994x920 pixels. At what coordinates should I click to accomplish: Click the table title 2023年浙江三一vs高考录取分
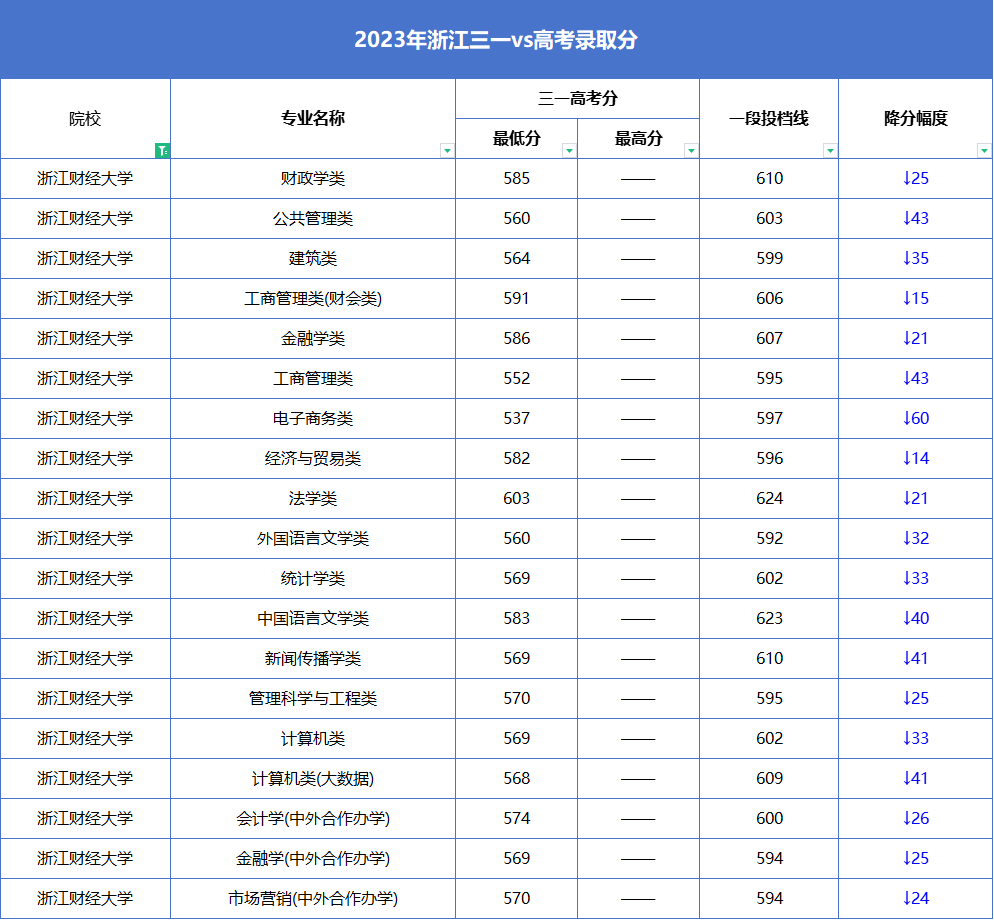click(x=497, y=38)
